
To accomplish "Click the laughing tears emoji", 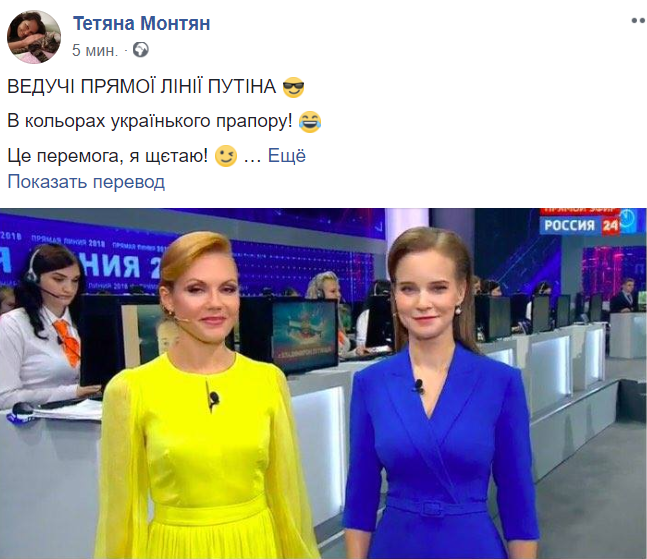I will [x=310, y=122].
